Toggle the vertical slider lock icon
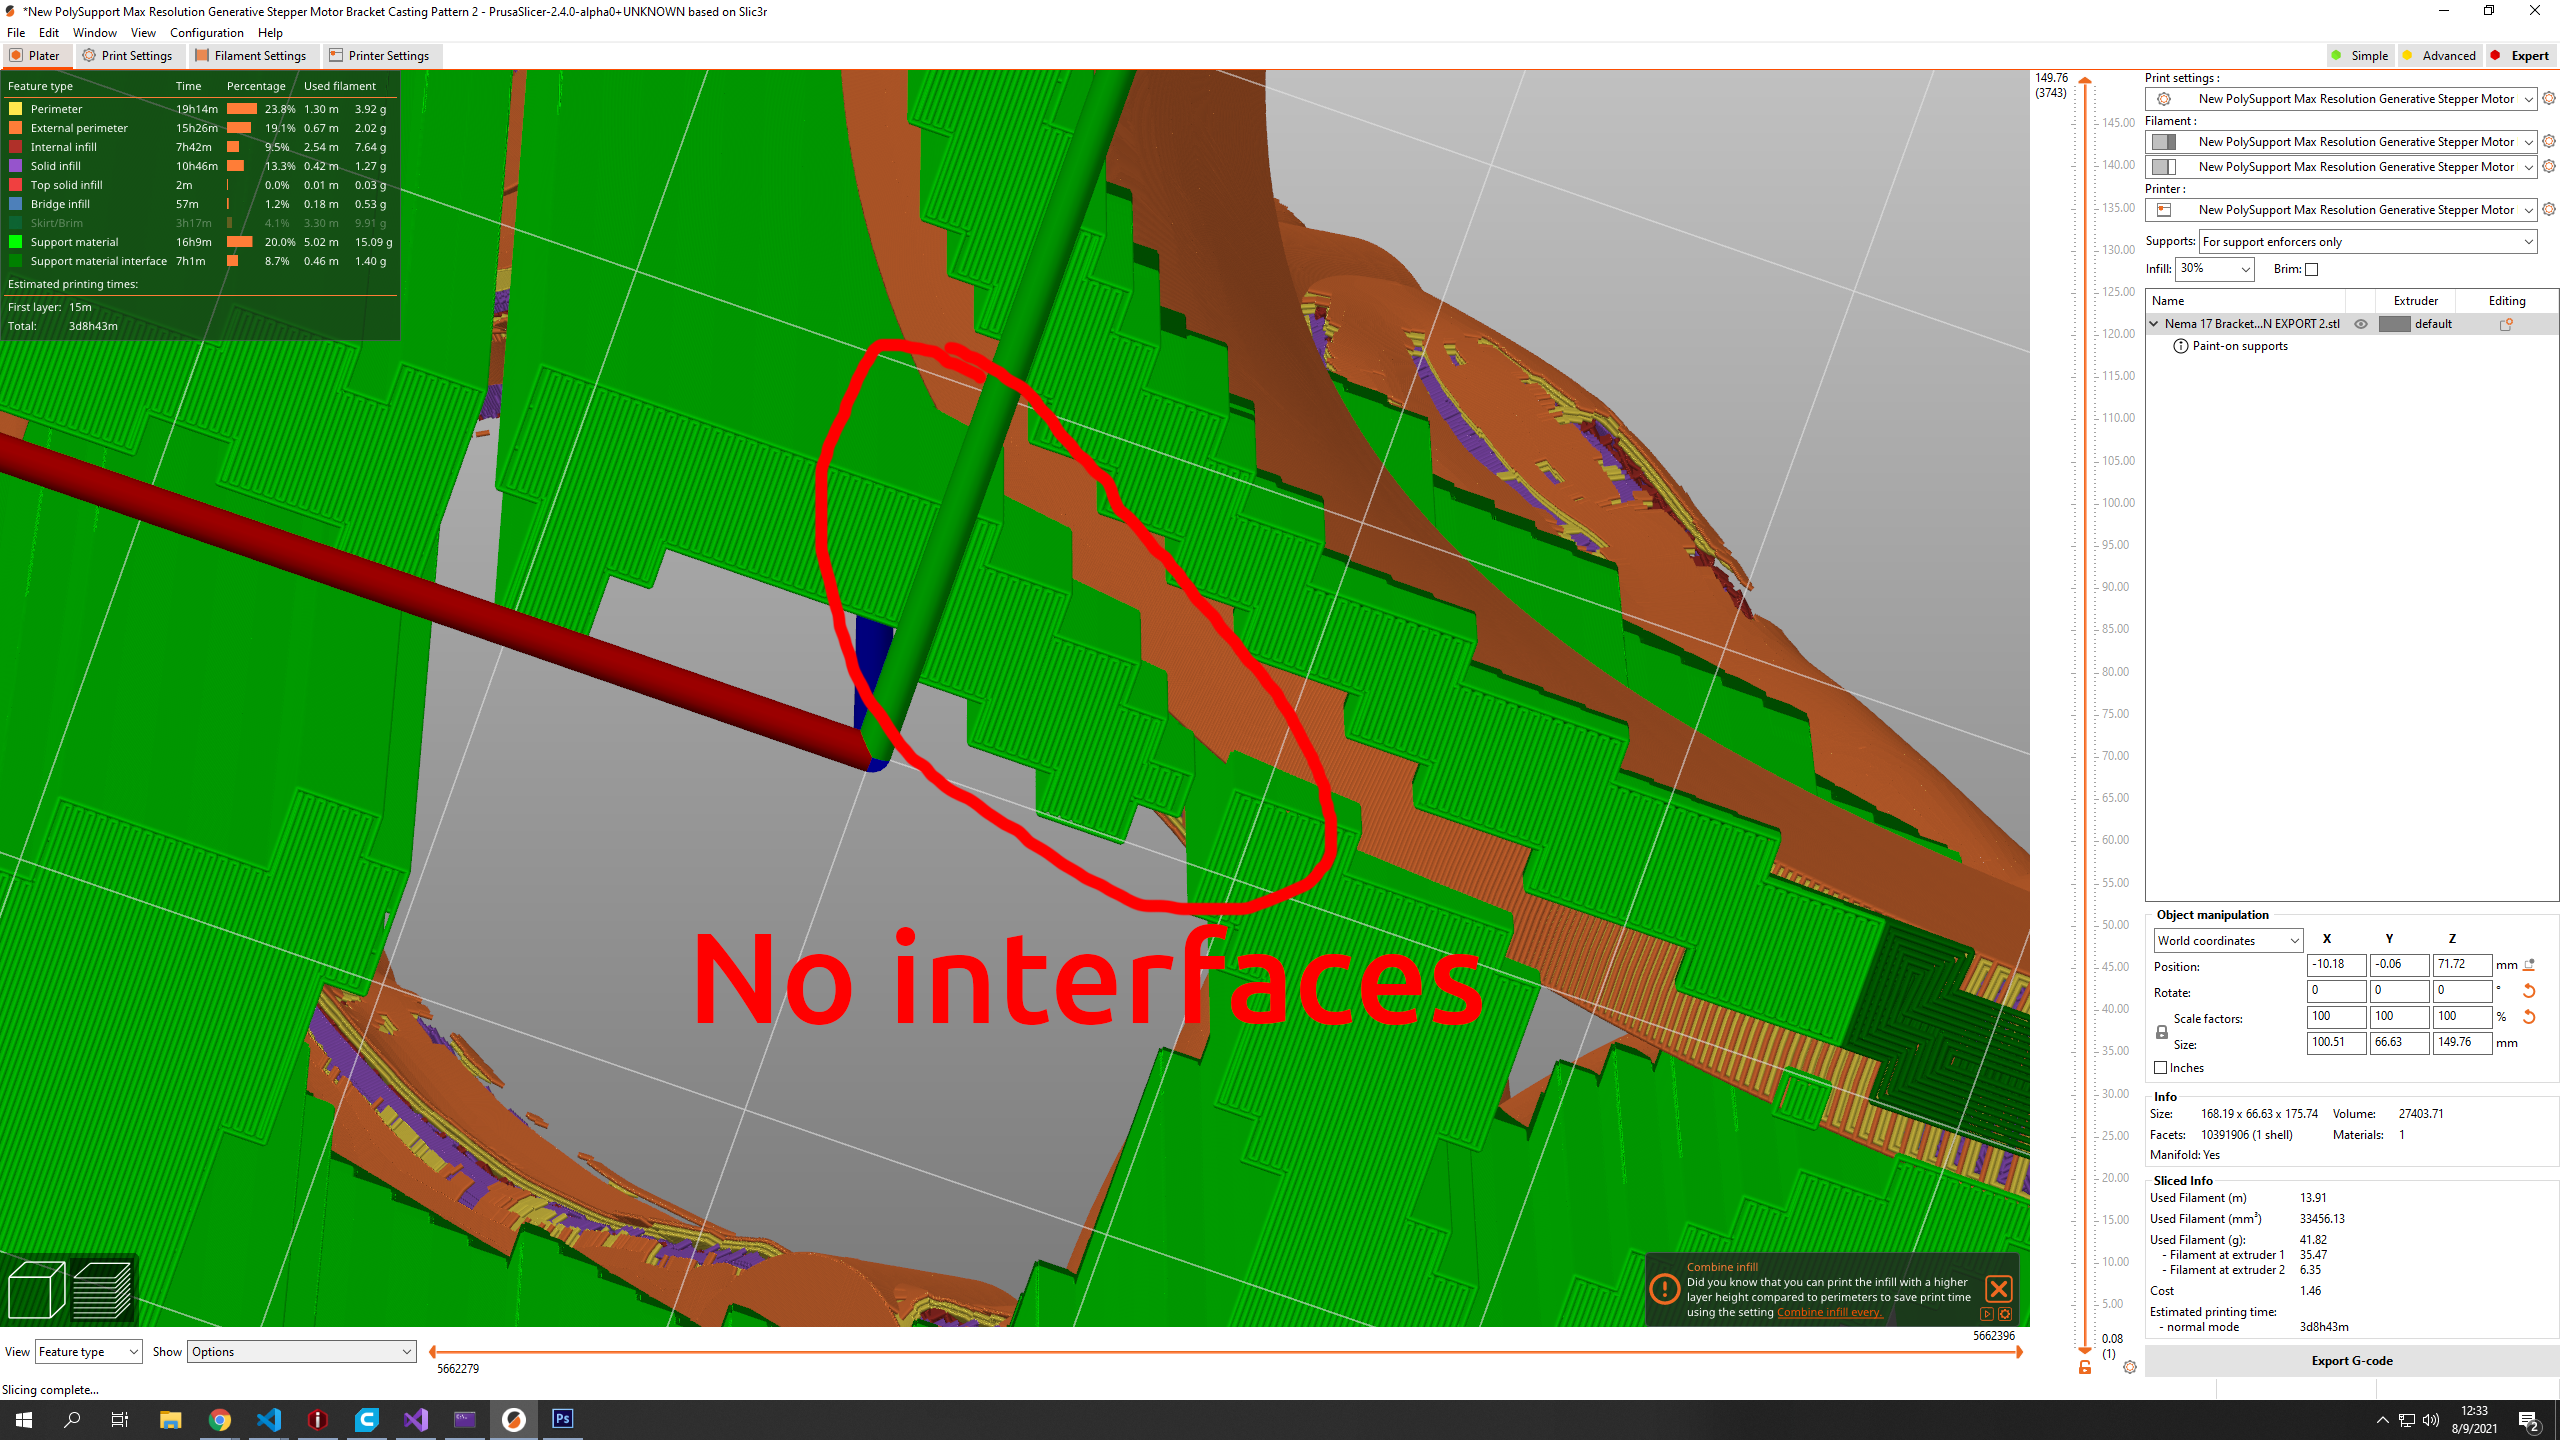2560x1440 pixels. click(2085, 1367)
